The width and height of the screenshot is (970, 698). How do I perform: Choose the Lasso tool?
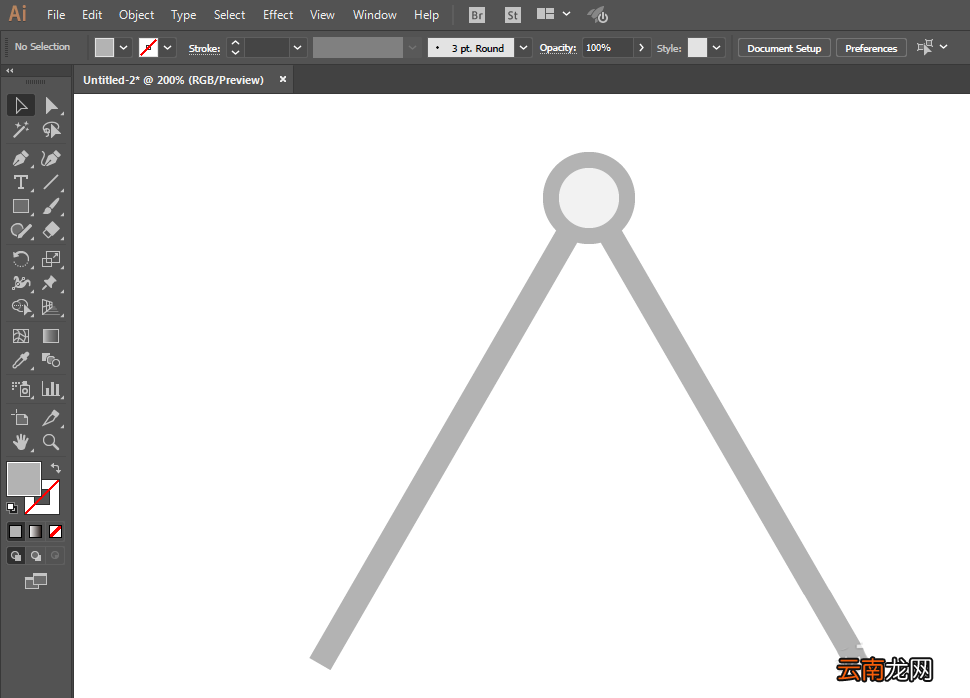51,130
